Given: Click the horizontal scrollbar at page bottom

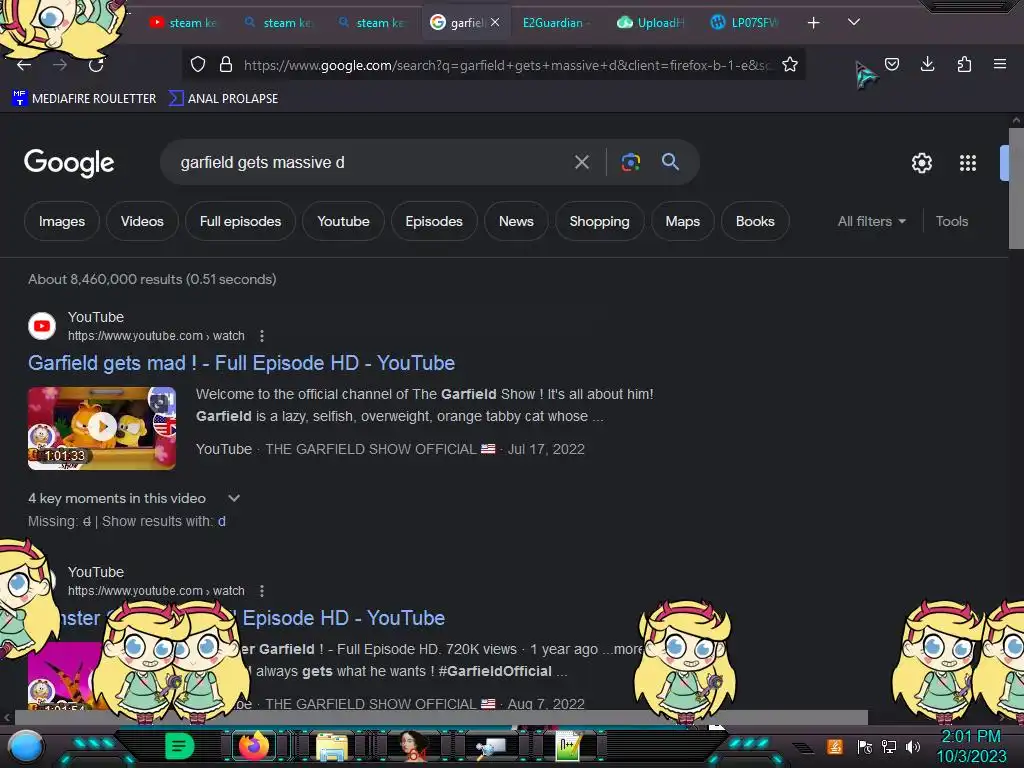Looking at the screenshot, I should click(x=441, y=717).
